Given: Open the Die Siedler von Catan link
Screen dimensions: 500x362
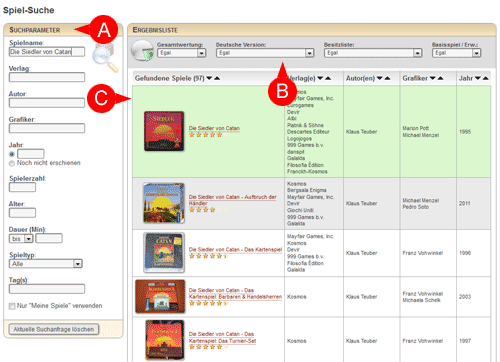Looking at the screenshot, I should point(214,128).
